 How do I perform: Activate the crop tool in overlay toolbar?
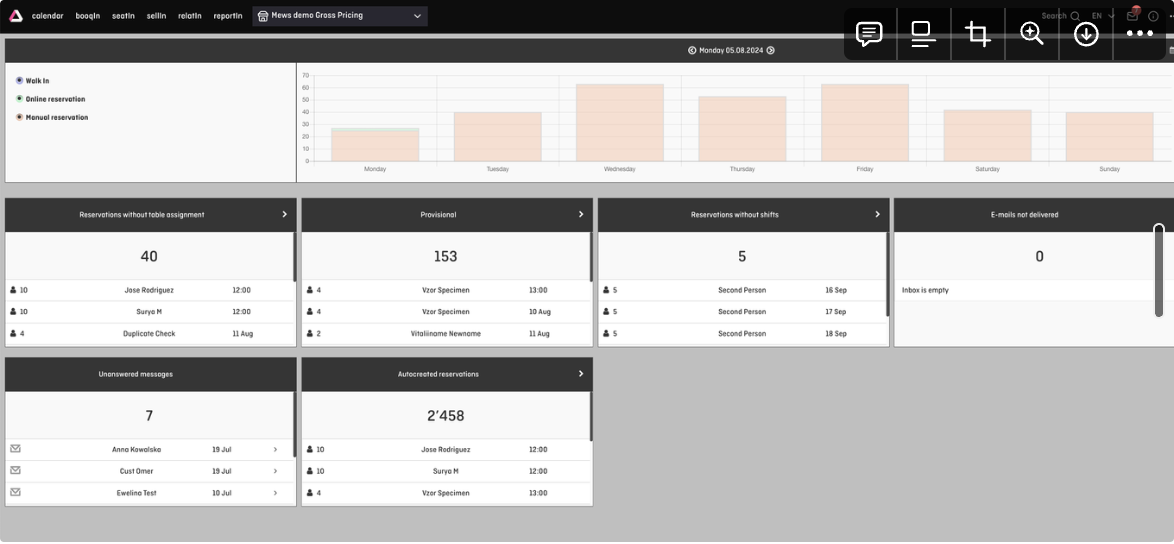click(x=977, y=34)
